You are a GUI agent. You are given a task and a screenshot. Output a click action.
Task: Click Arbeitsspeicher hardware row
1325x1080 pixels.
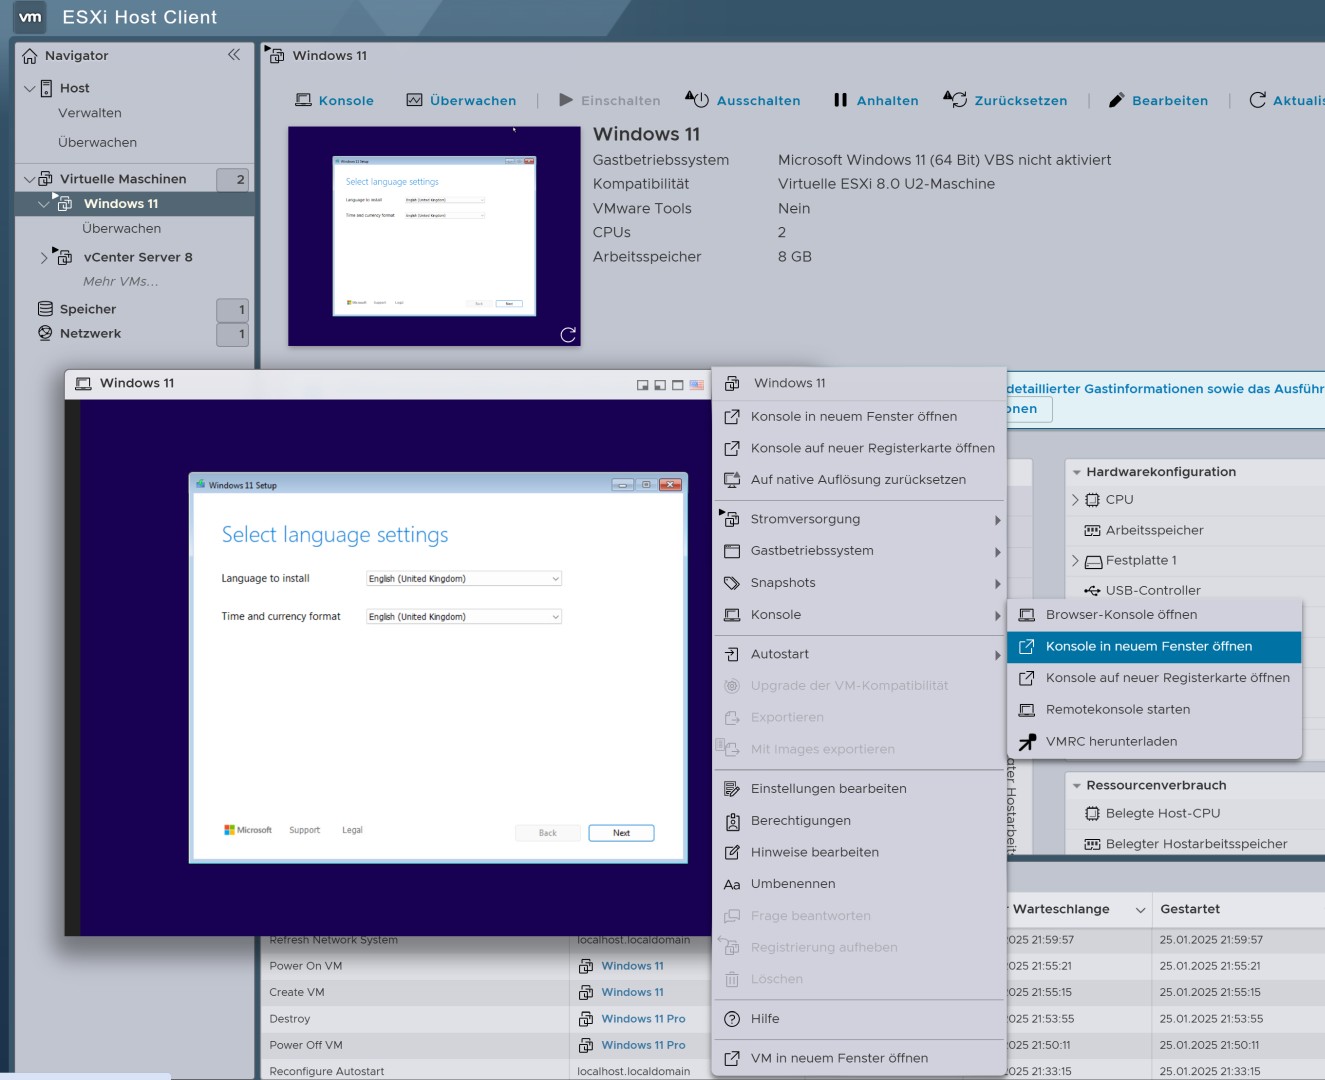(1195, 531)
